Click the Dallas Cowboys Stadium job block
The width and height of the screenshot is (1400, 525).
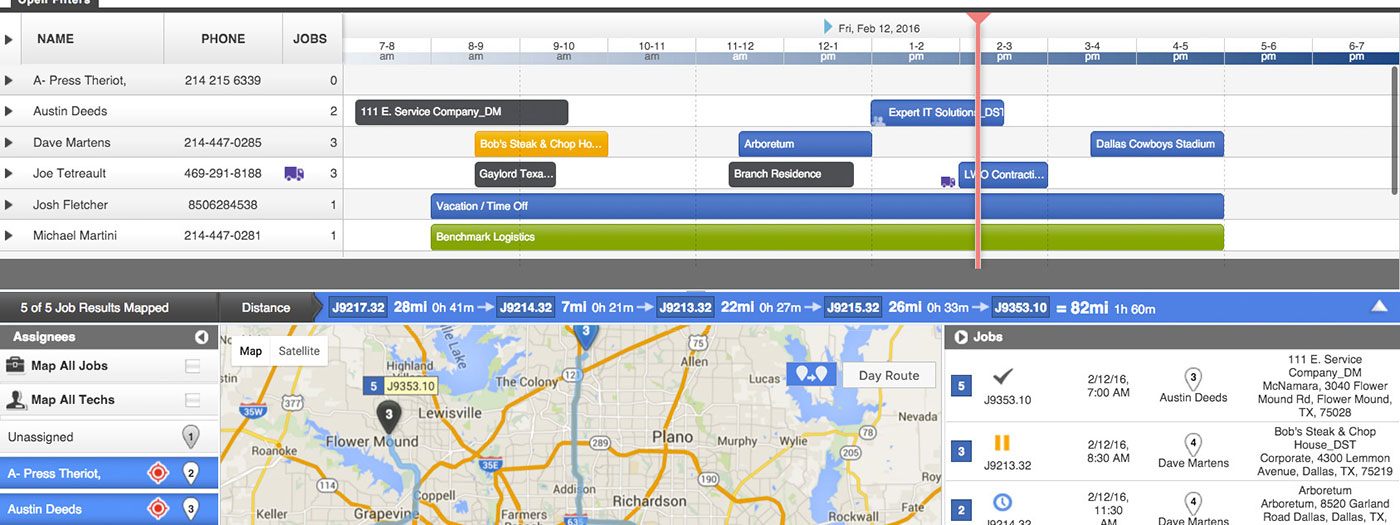click(x=1157, y=144)
